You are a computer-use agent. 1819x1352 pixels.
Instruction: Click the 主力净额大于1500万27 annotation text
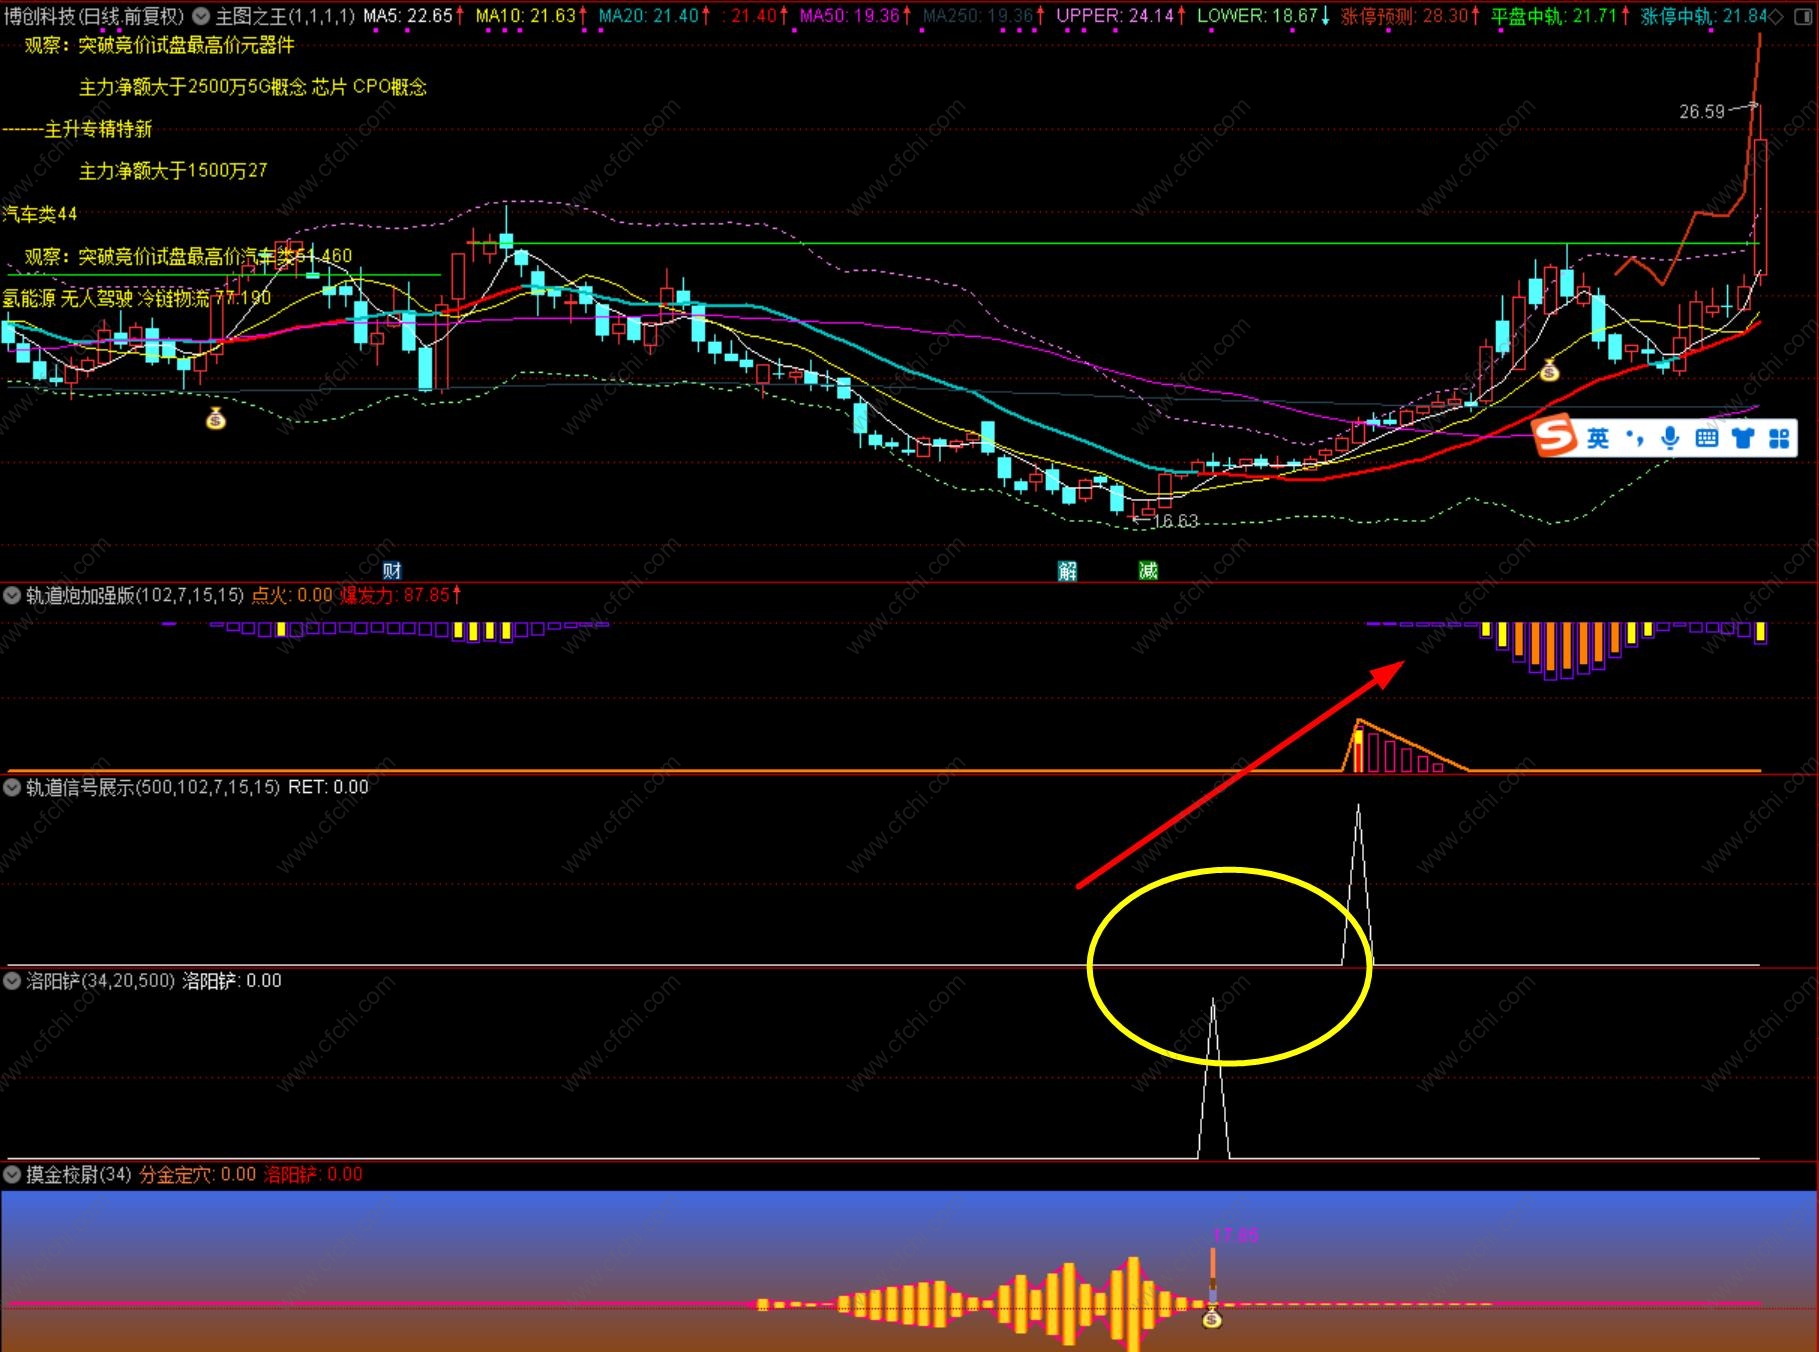(x=173, y=171)
